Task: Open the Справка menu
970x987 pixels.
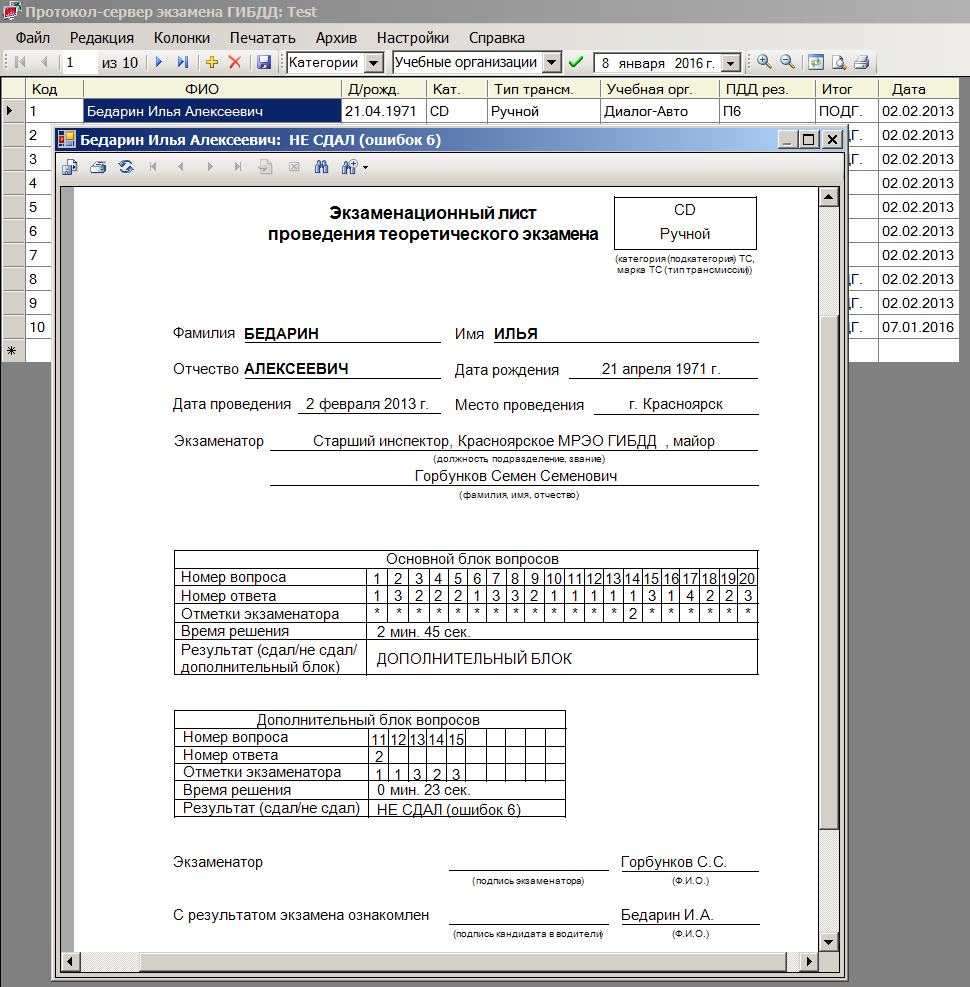Action: click(497, 38)
